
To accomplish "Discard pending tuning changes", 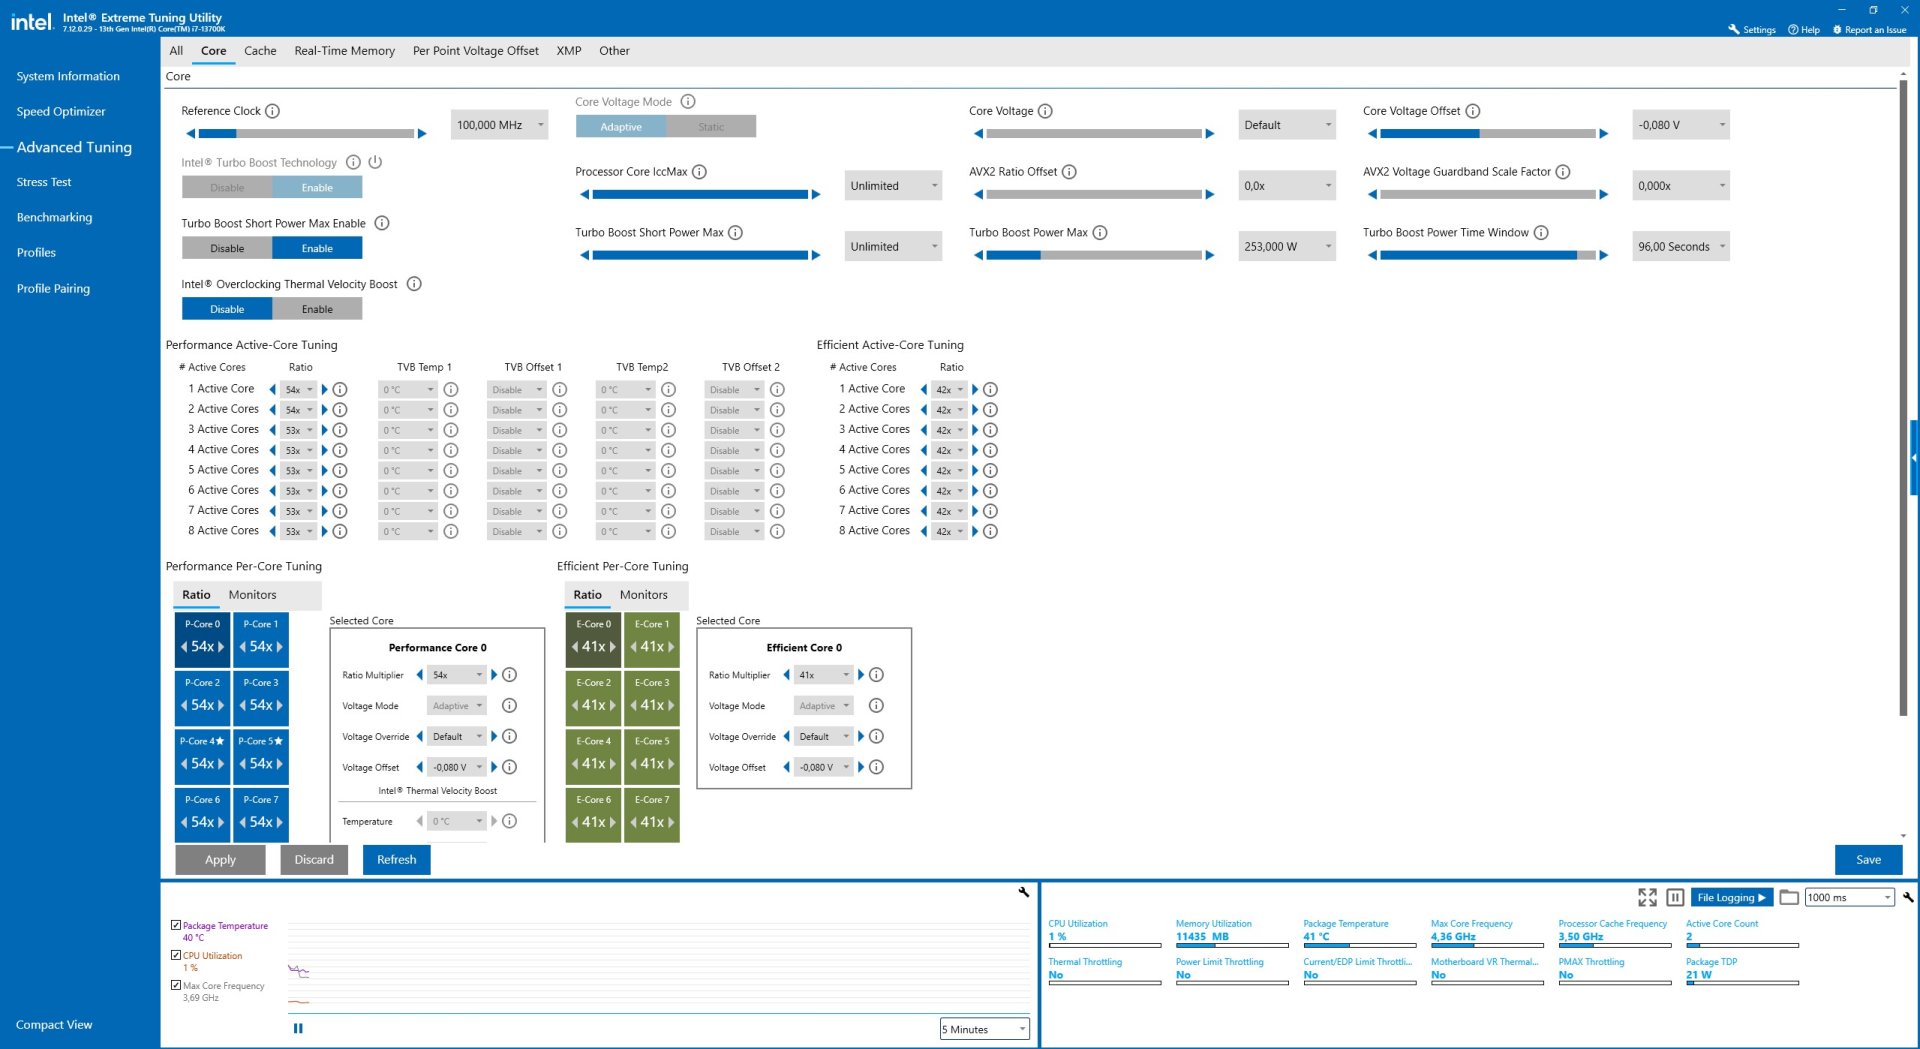I will [x=314, y=860].
